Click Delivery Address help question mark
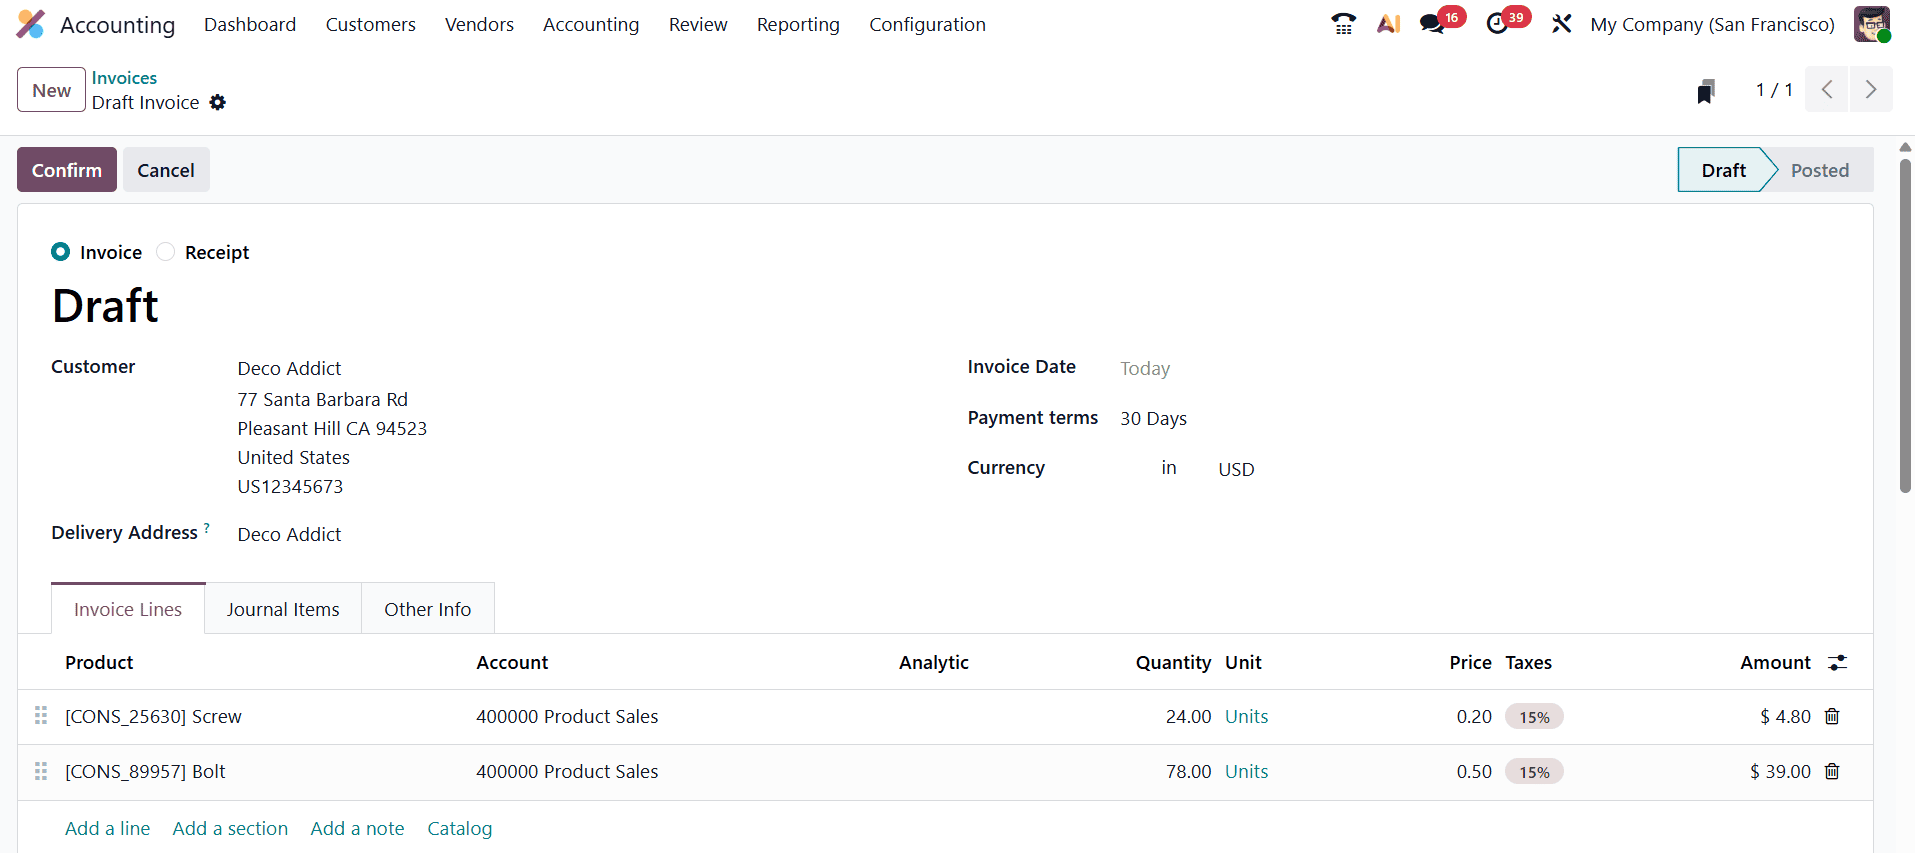This screenshot has height=853, width=1915. click(207, 527)
